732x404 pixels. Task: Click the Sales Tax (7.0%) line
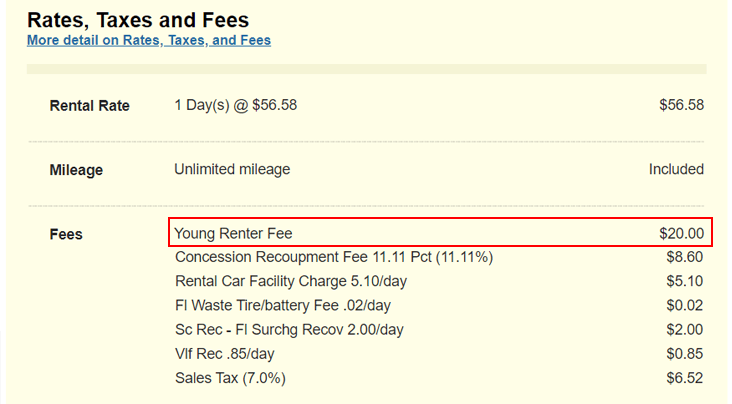[x=230, y=377]
